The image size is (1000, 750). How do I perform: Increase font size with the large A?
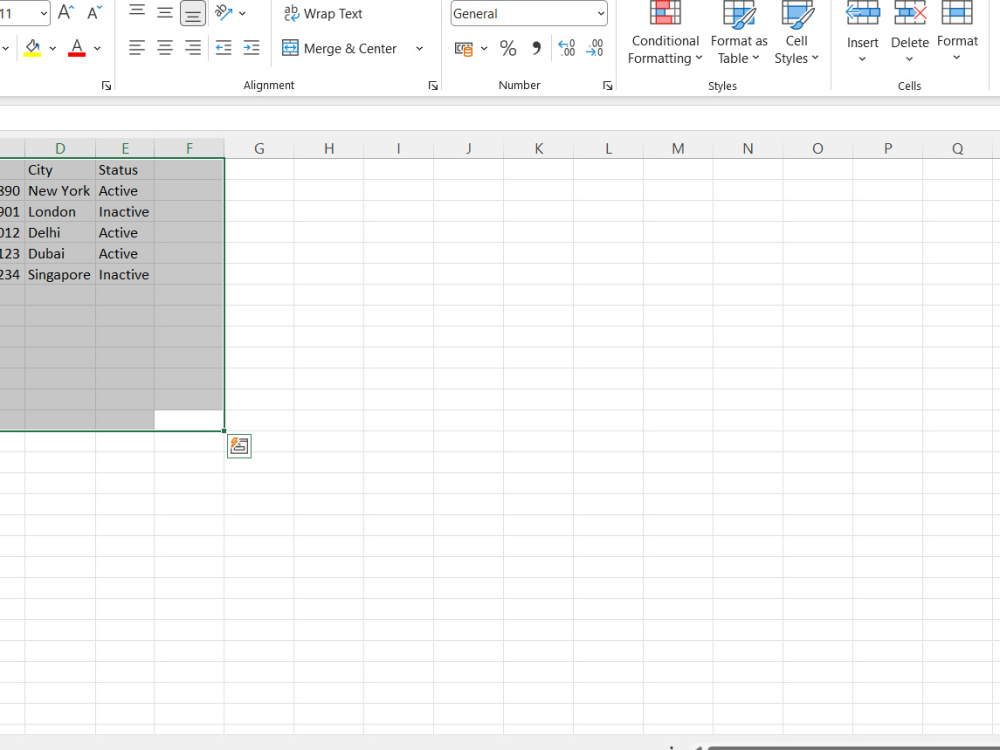pyautogui.click(x=66, y=12)
